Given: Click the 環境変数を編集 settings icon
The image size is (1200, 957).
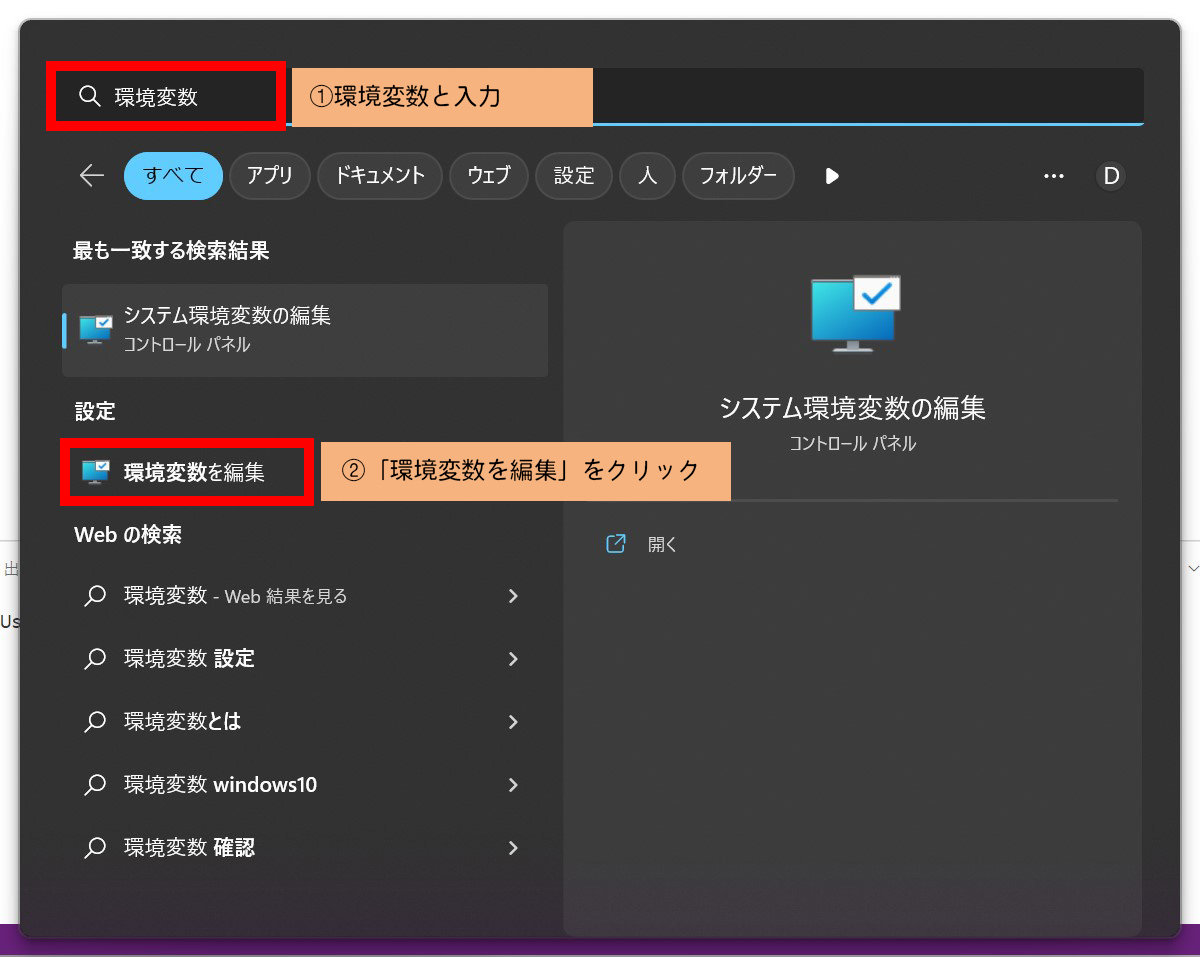Looking at the screenshot, I should coord(93,471).
